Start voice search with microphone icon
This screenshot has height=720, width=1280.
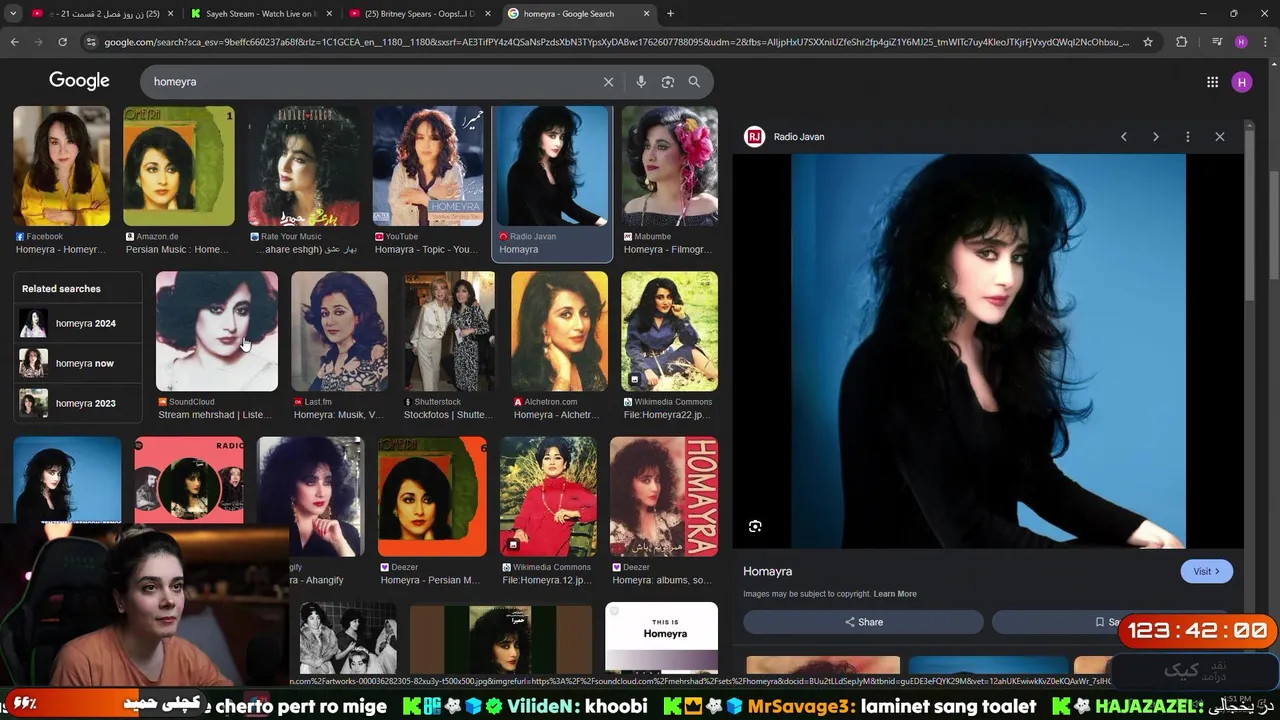(641, 82)
